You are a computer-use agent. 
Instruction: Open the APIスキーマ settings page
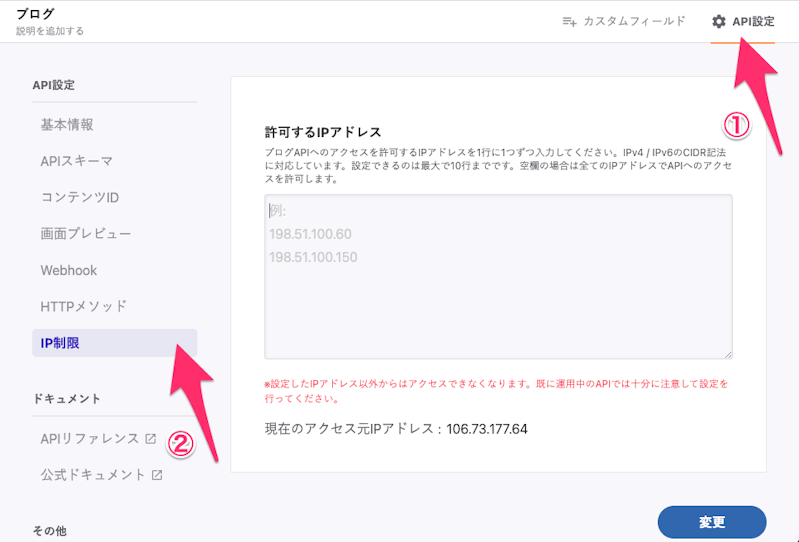(x=76, y=161)
